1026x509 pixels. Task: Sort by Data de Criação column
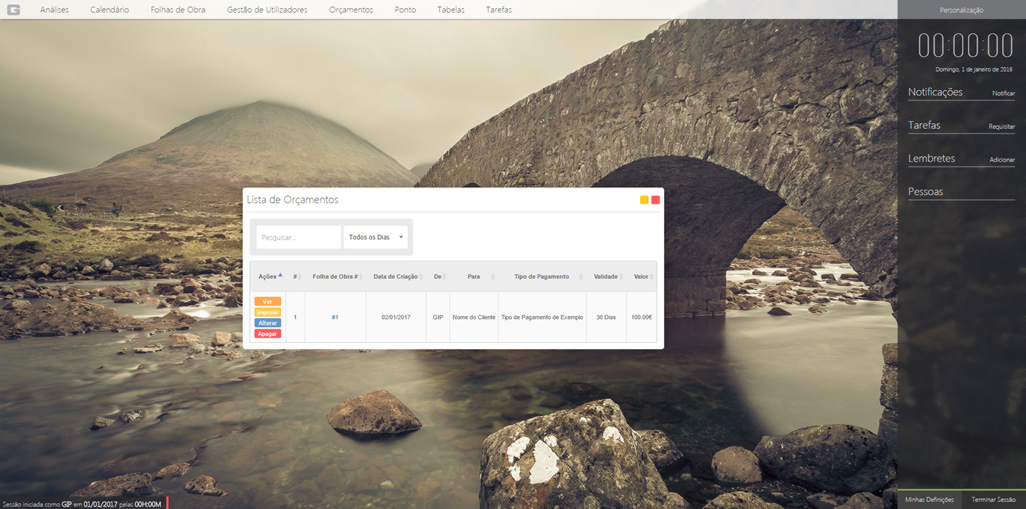(x=396, y=277)
